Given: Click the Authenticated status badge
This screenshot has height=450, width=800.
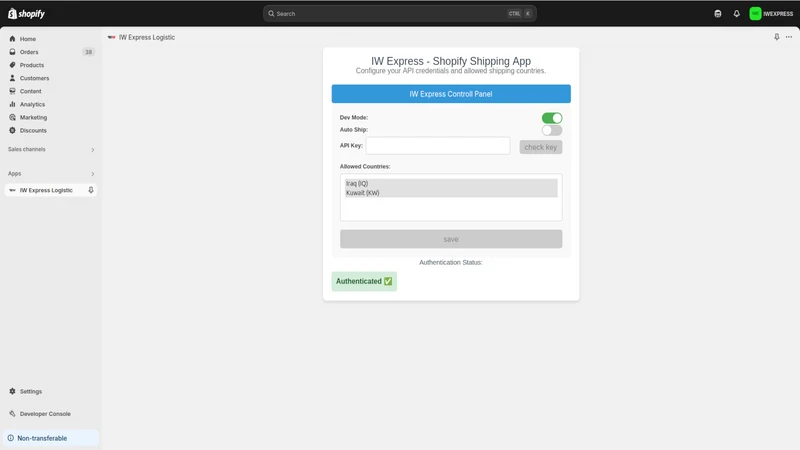Looking at the screenshot, I should [x=364, y=281].
